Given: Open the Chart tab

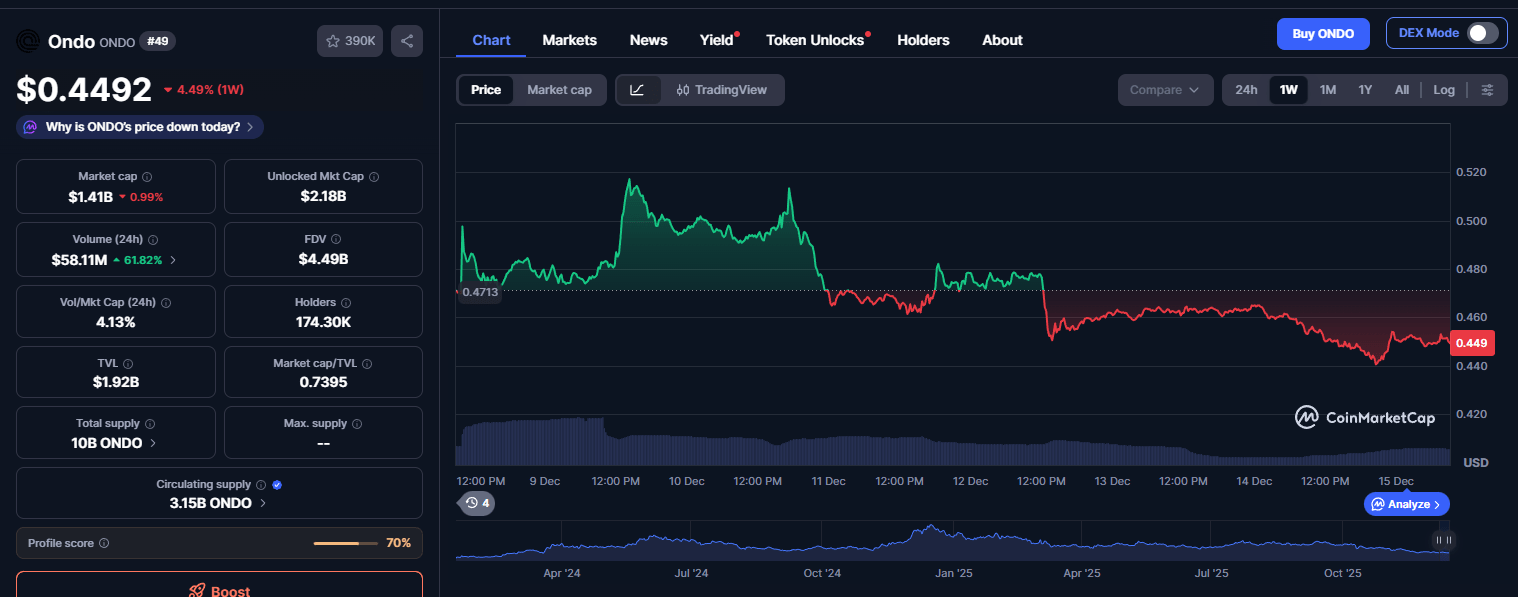Looking at the screenshot, I should point(491,40).
